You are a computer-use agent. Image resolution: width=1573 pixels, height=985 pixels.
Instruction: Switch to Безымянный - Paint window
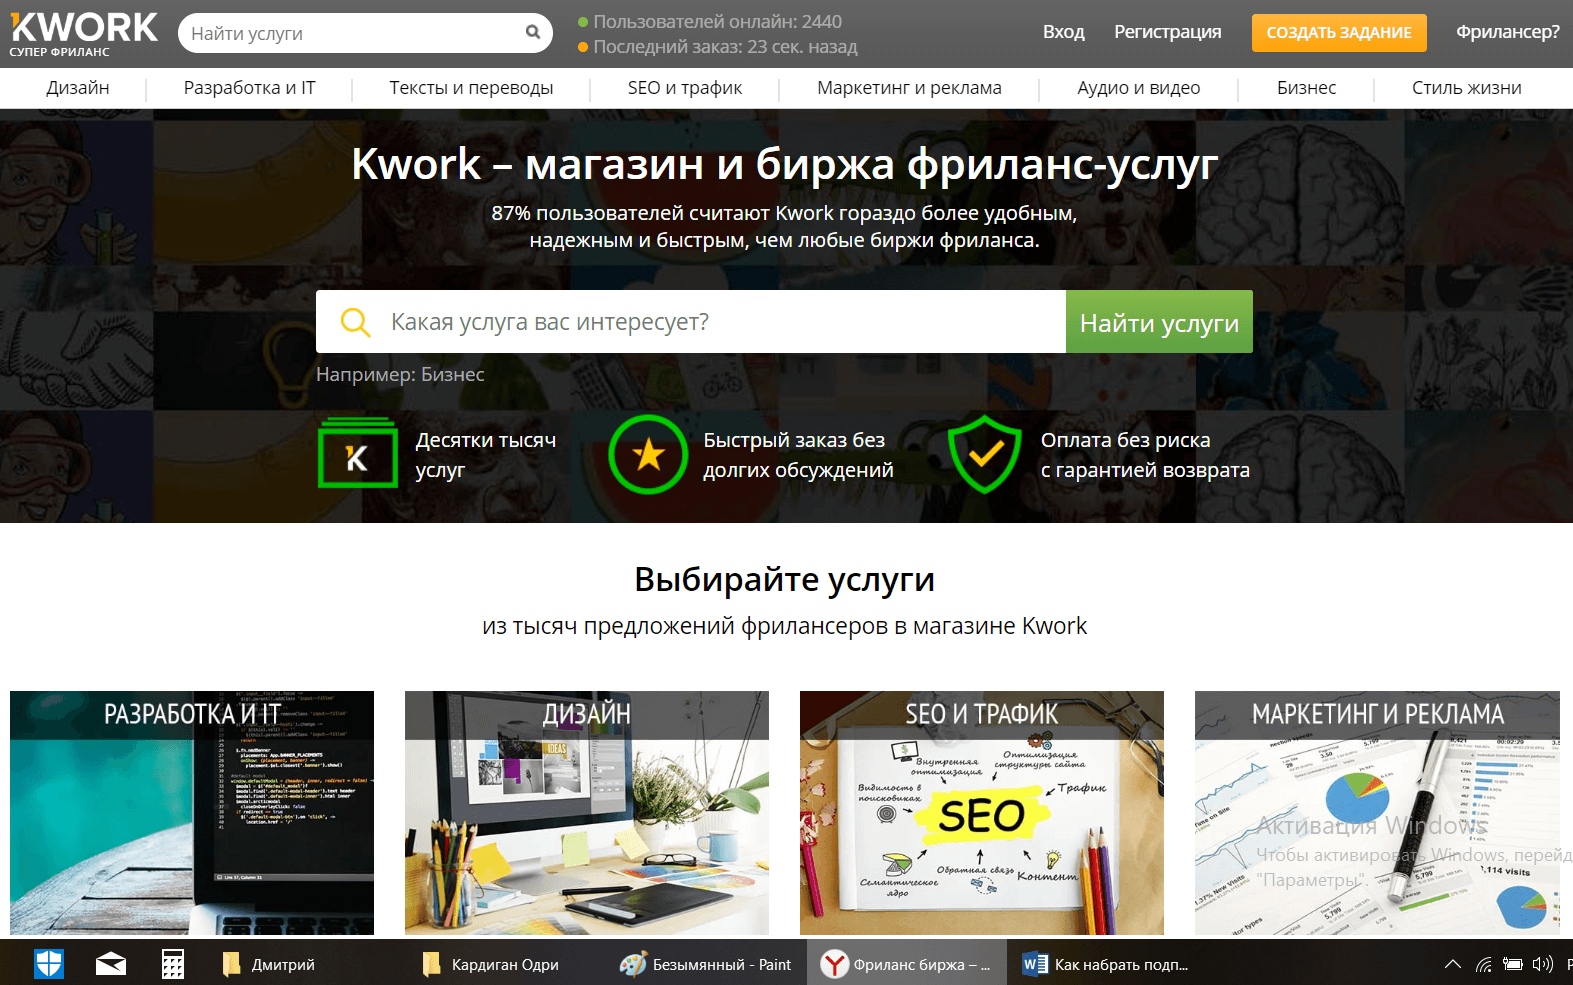(706, 964)
